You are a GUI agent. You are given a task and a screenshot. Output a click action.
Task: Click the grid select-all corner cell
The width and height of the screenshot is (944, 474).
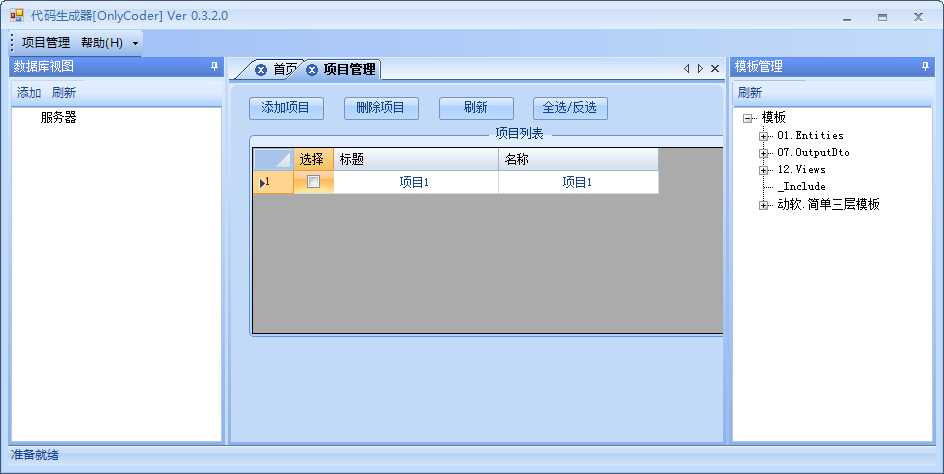(x=273, y=160)
